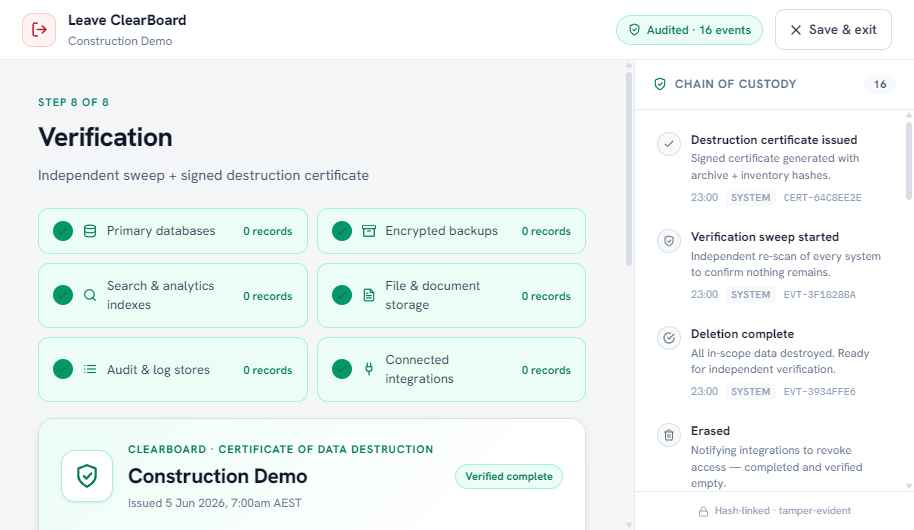Click the 'Deletion complete' event title
This screenshot has height=530, width=914.
click(x=742, y=334)
